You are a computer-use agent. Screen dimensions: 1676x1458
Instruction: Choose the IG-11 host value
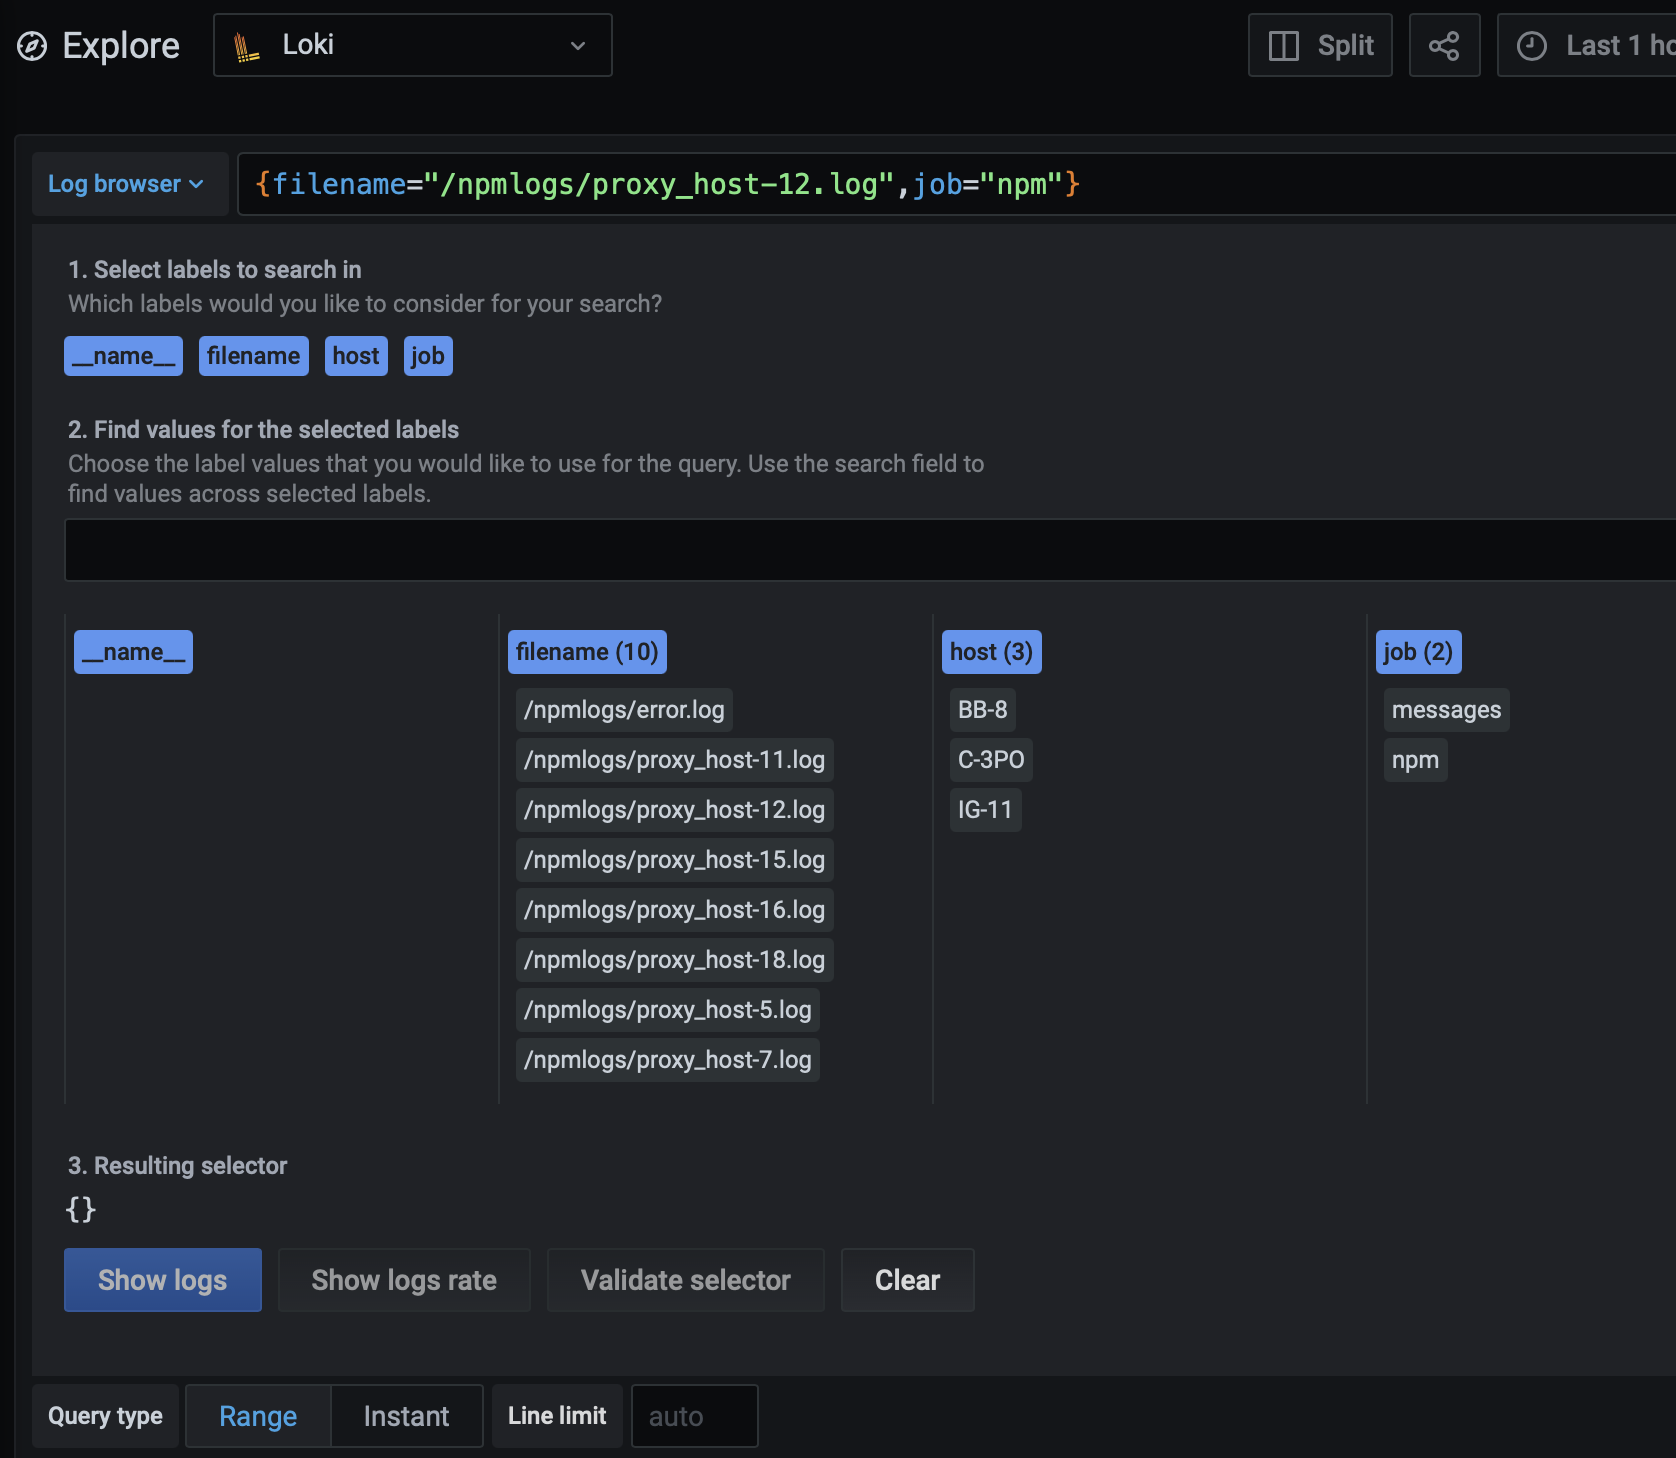point(985,810)
